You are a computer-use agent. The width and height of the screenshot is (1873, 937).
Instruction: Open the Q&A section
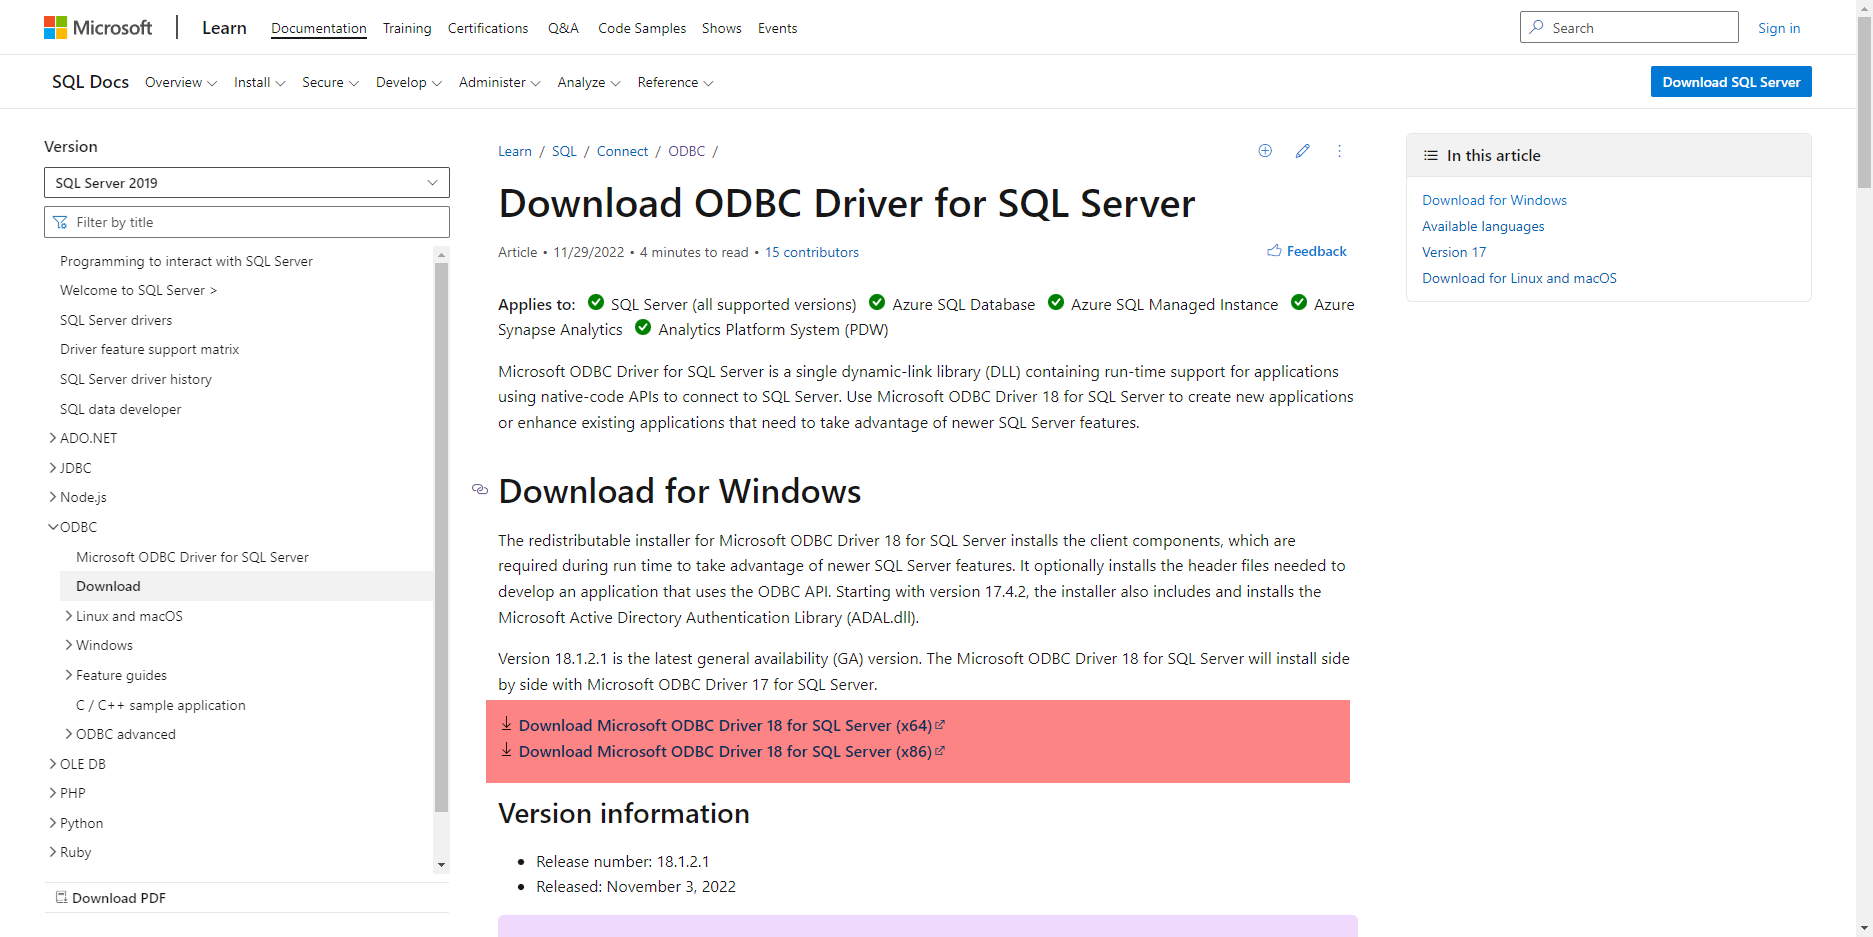pos(563,28)
